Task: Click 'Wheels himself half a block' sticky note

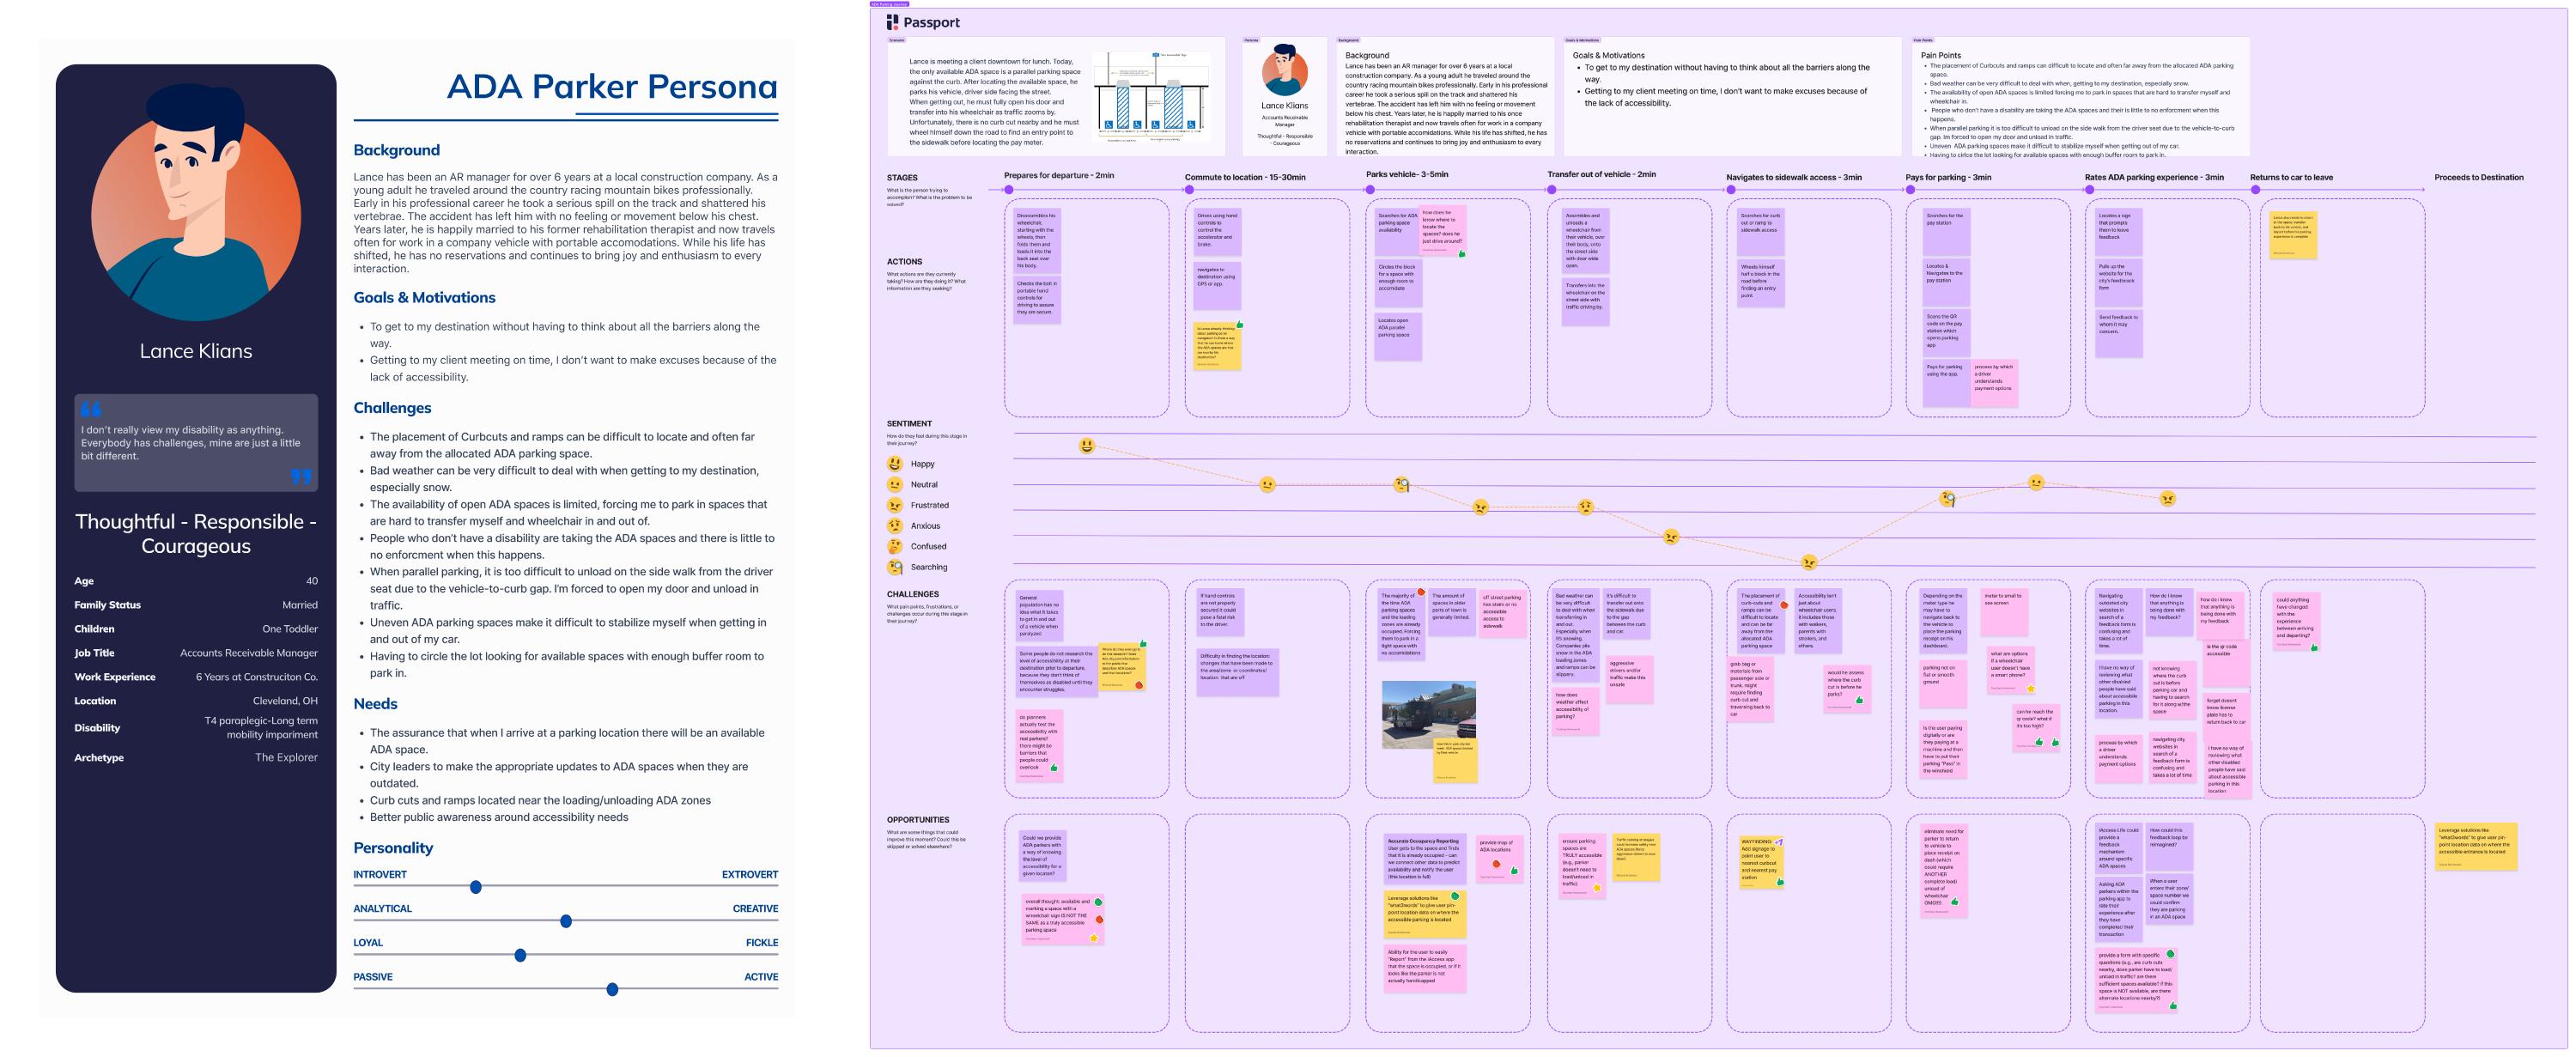Action: [1760, 283]
